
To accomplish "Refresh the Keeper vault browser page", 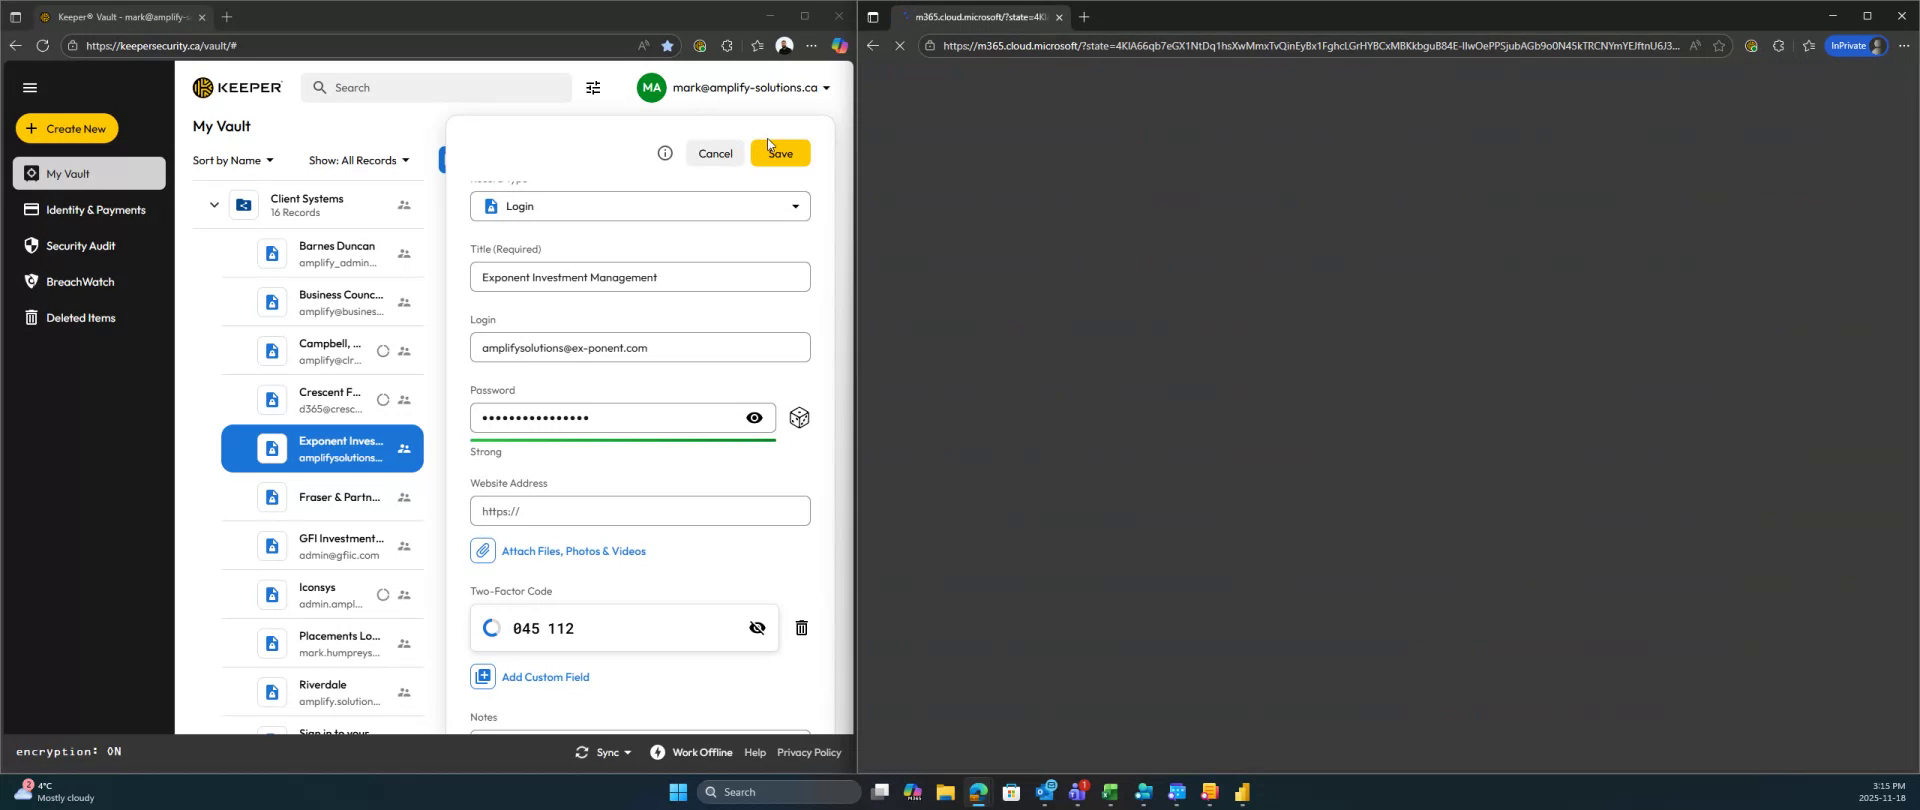I will pos(42,46).
